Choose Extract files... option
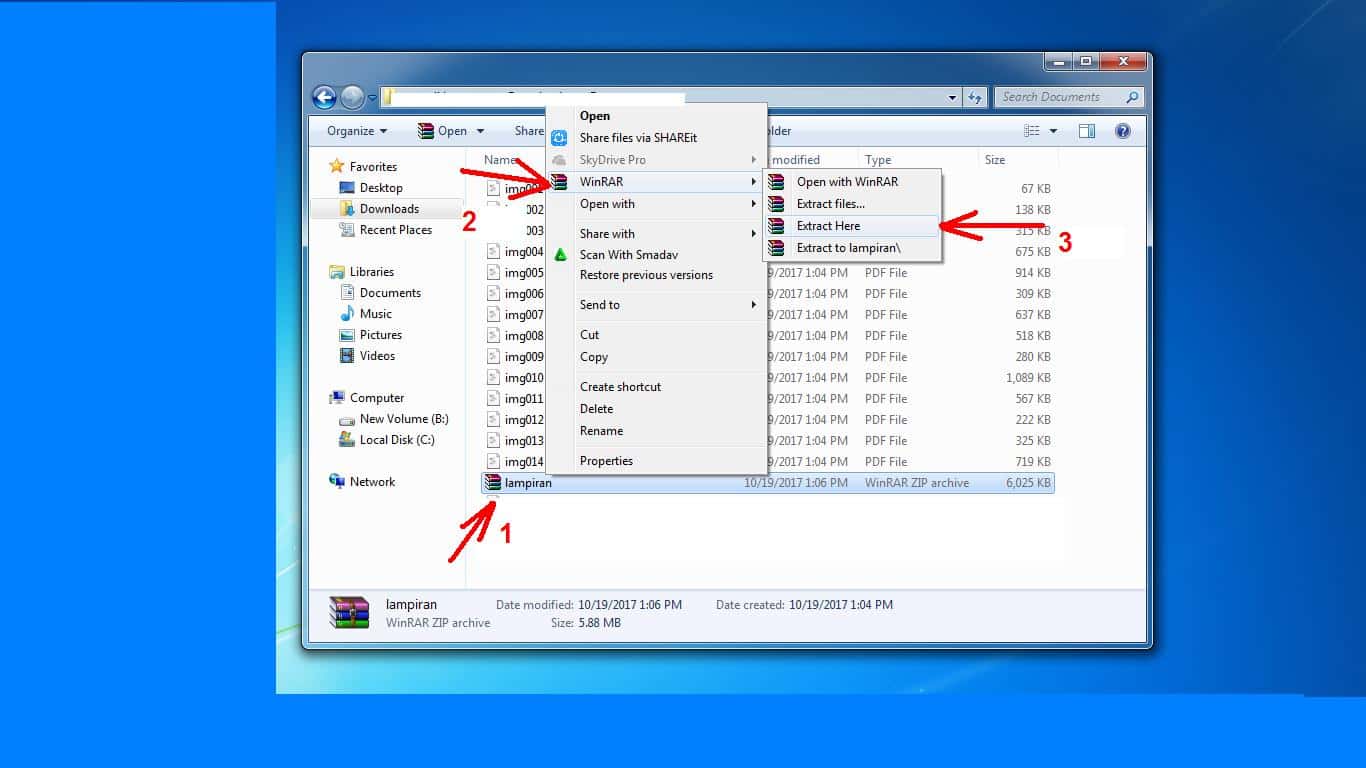 coord(830,204)
